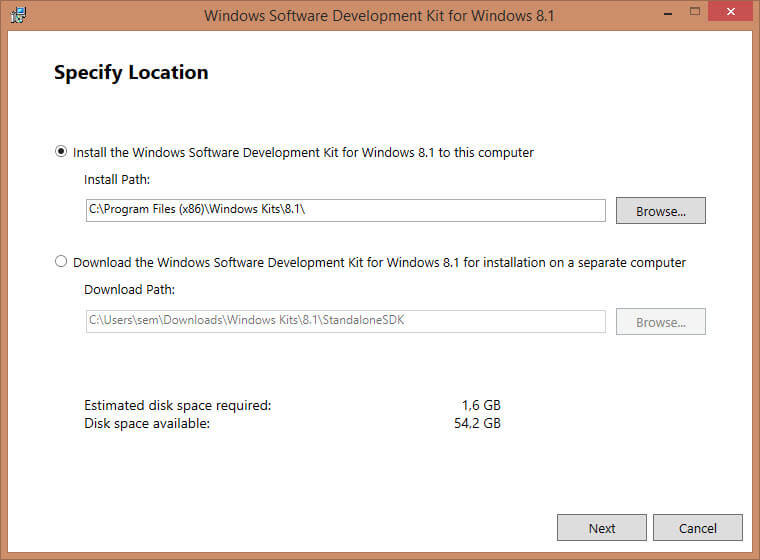Minimize the SDK setup window
The height and width of the screenshot is (560, 760).
(x=668, y=13)
